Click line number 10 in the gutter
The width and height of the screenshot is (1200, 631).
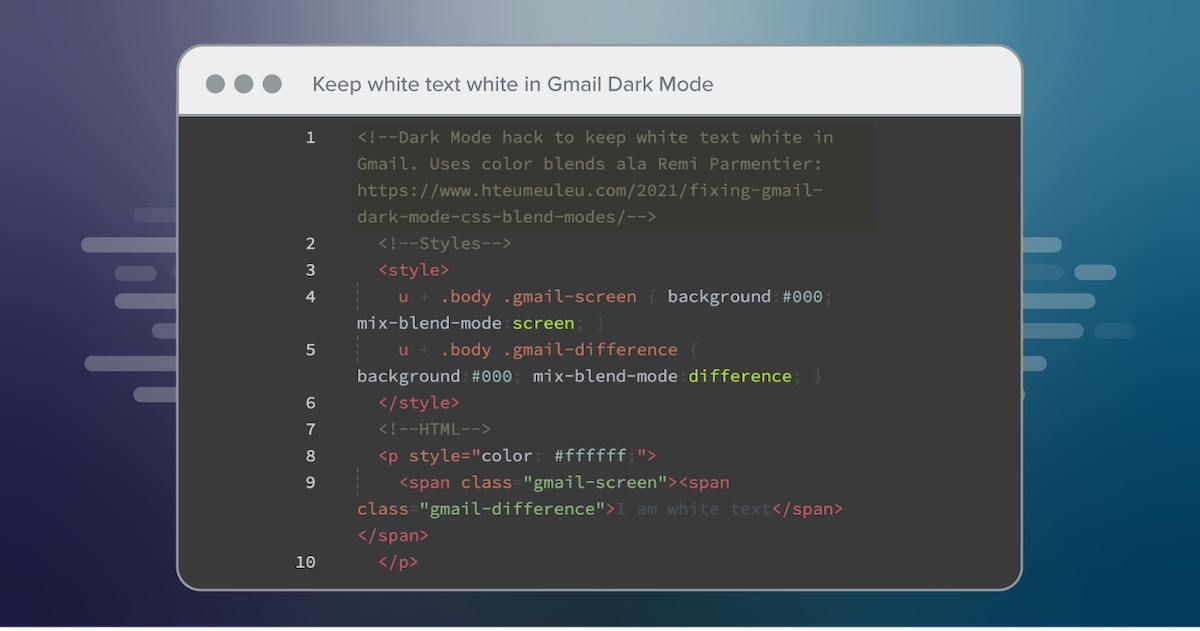305,562
